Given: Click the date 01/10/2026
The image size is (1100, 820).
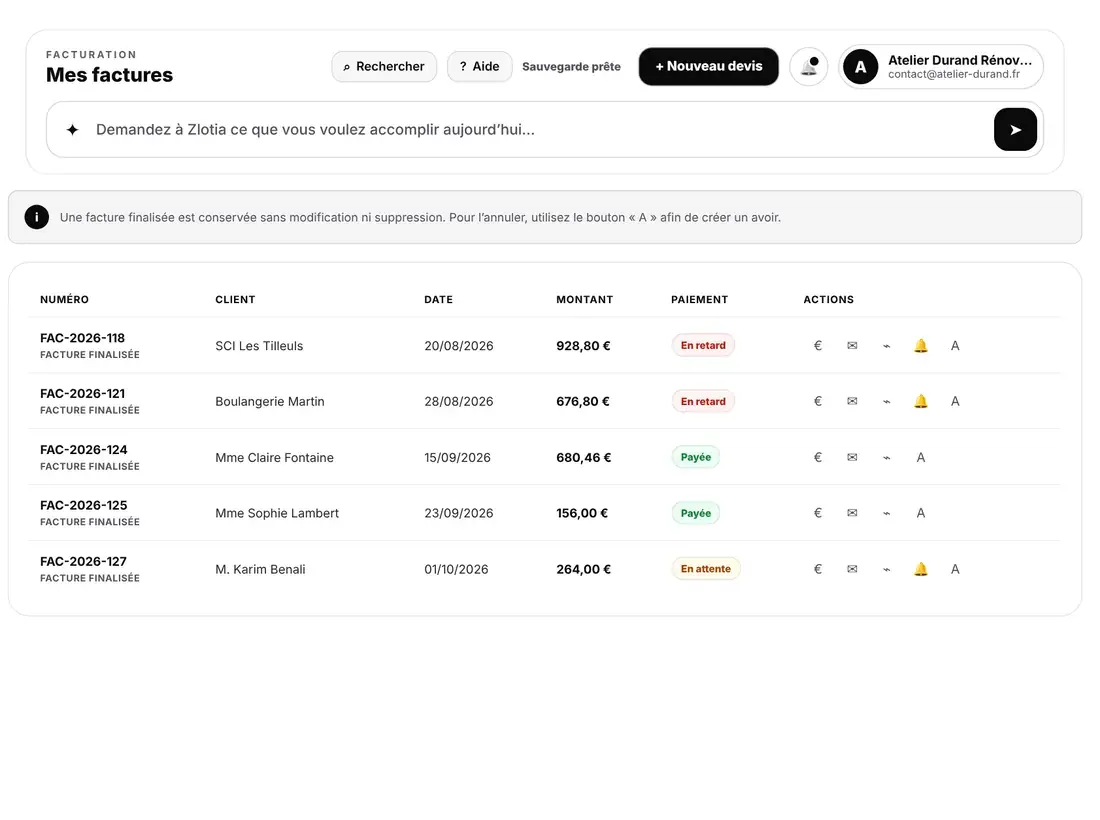Looking at the screenshot, I should 456,569.
